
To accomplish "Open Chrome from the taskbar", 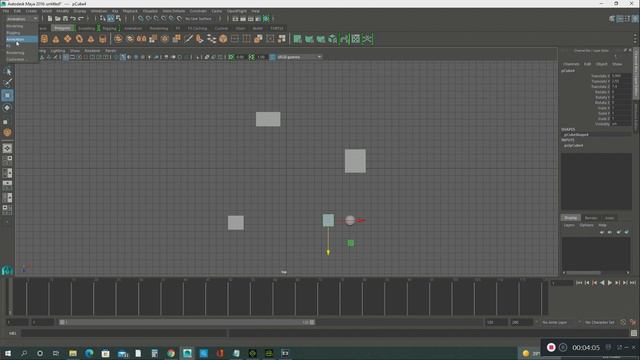I will [x=171, y=353].
